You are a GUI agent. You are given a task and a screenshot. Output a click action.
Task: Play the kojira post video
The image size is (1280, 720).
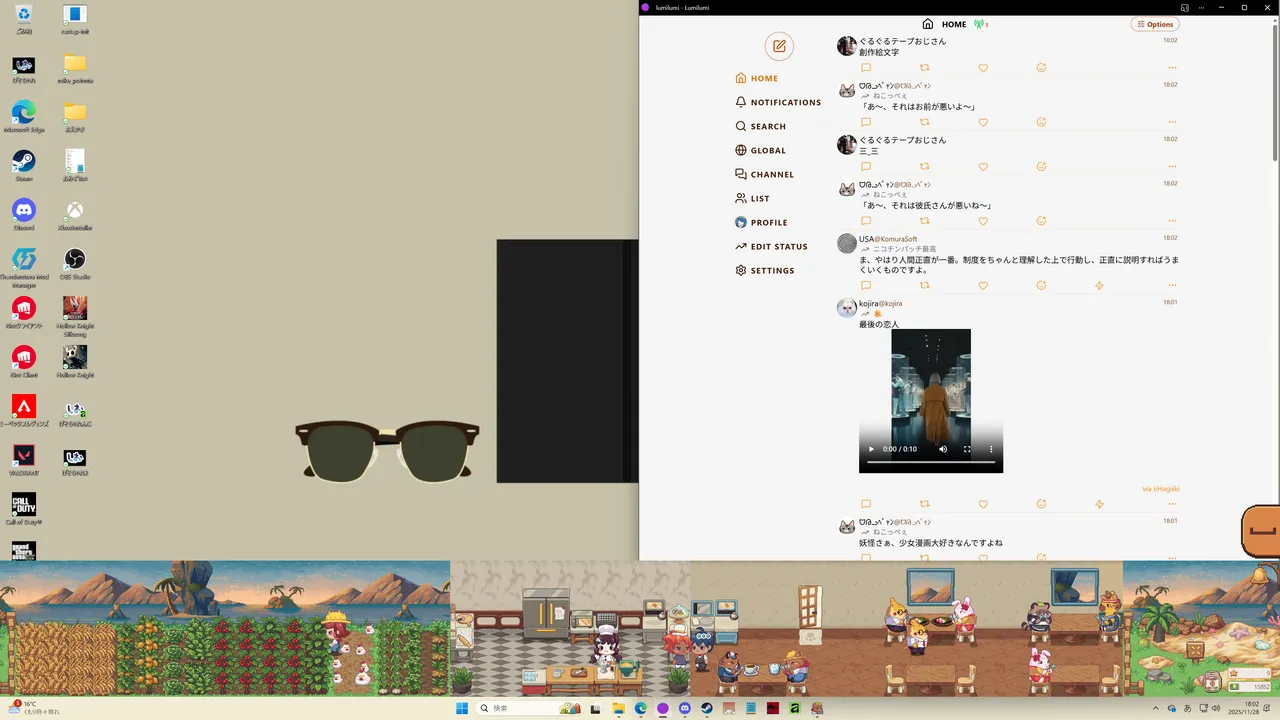[x=871, y=449]
